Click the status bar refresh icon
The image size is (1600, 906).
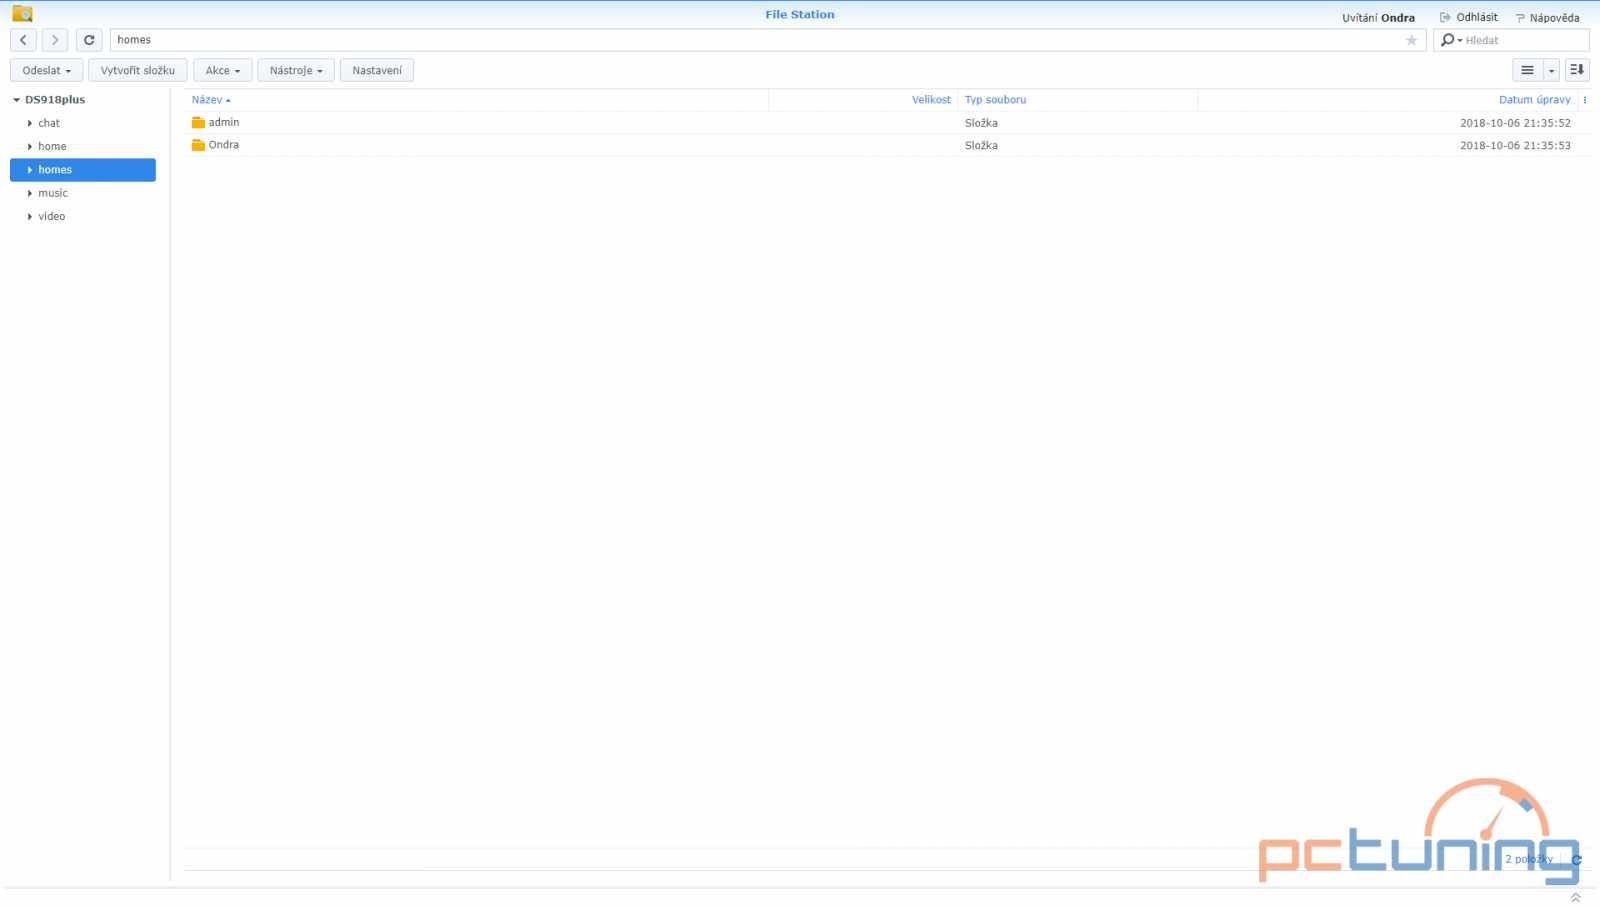(1576, 860)
